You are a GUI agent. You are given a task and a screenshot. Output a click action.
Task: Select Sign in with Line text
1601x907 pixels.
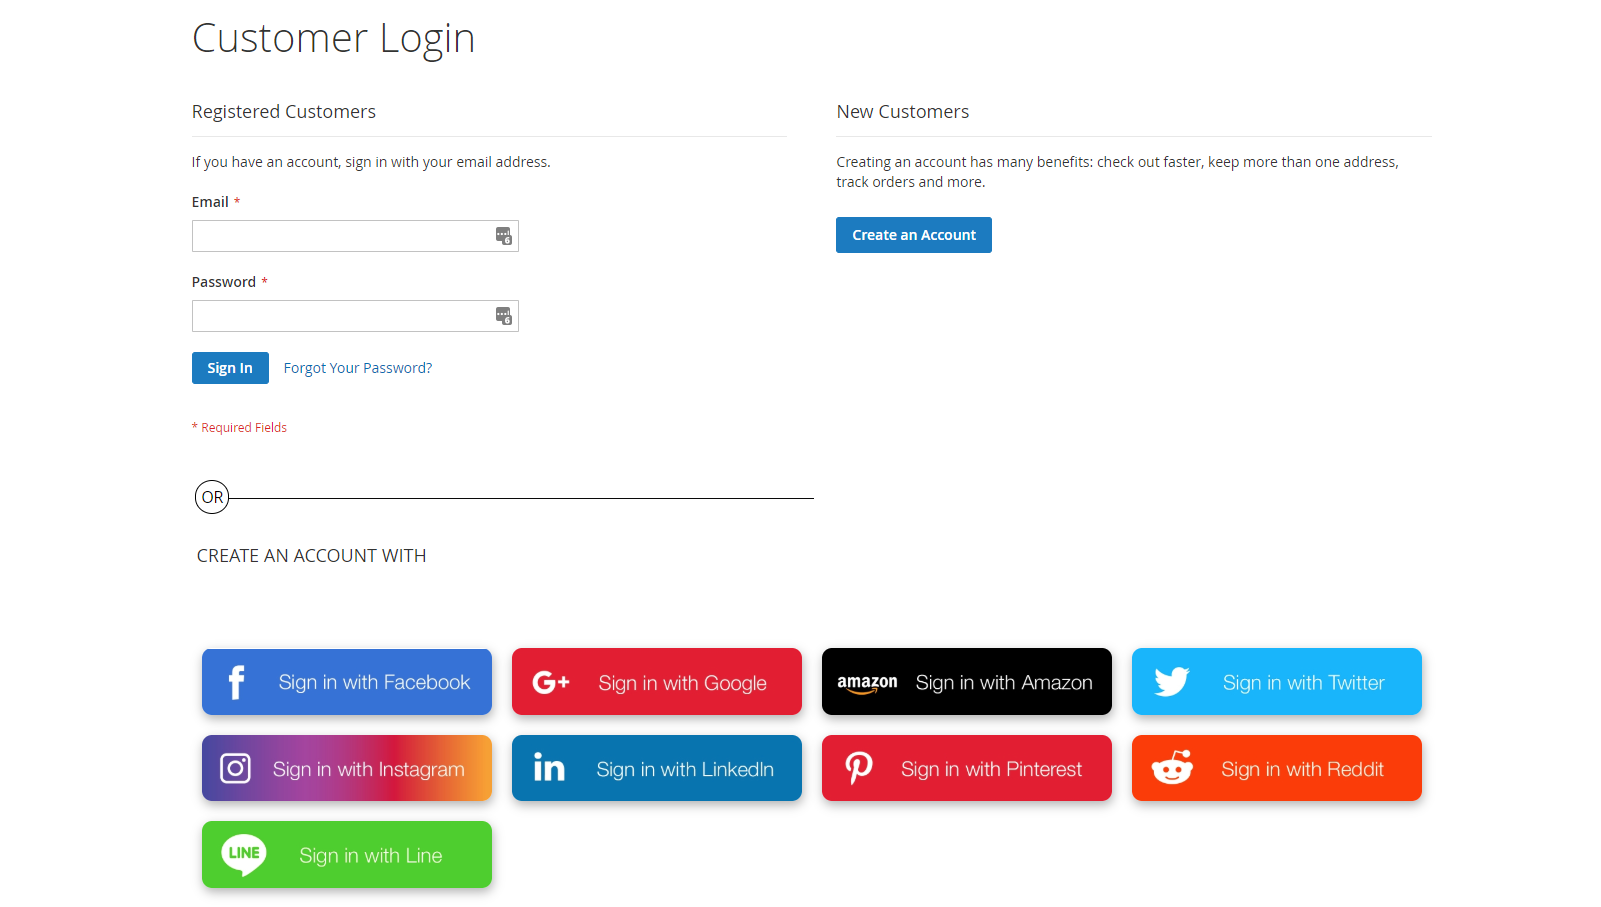point(370,856)
